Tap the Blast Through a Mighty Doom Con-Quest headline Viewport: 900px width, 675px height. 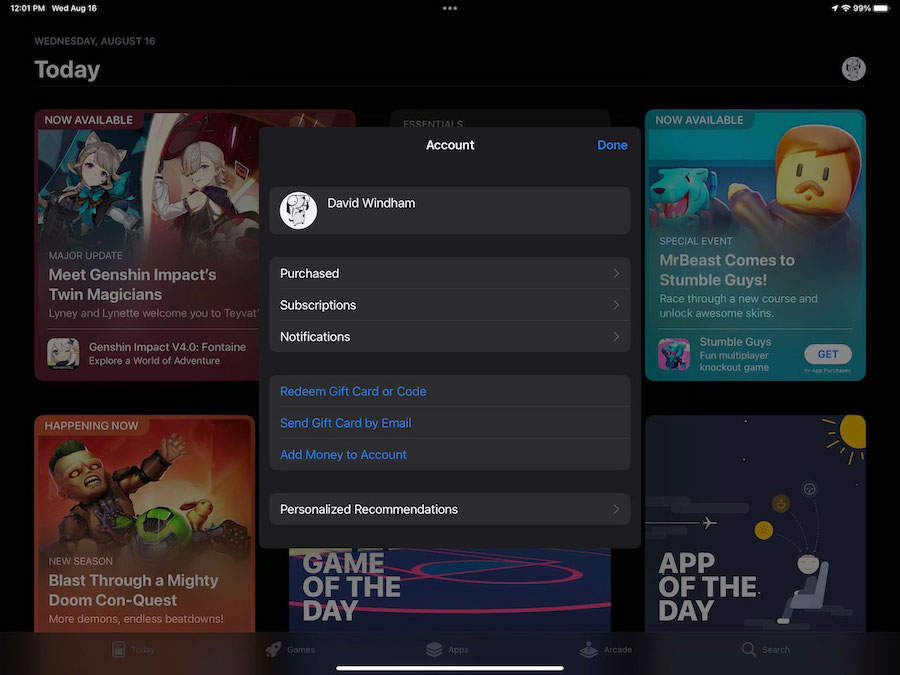click(x=133, y=590)
